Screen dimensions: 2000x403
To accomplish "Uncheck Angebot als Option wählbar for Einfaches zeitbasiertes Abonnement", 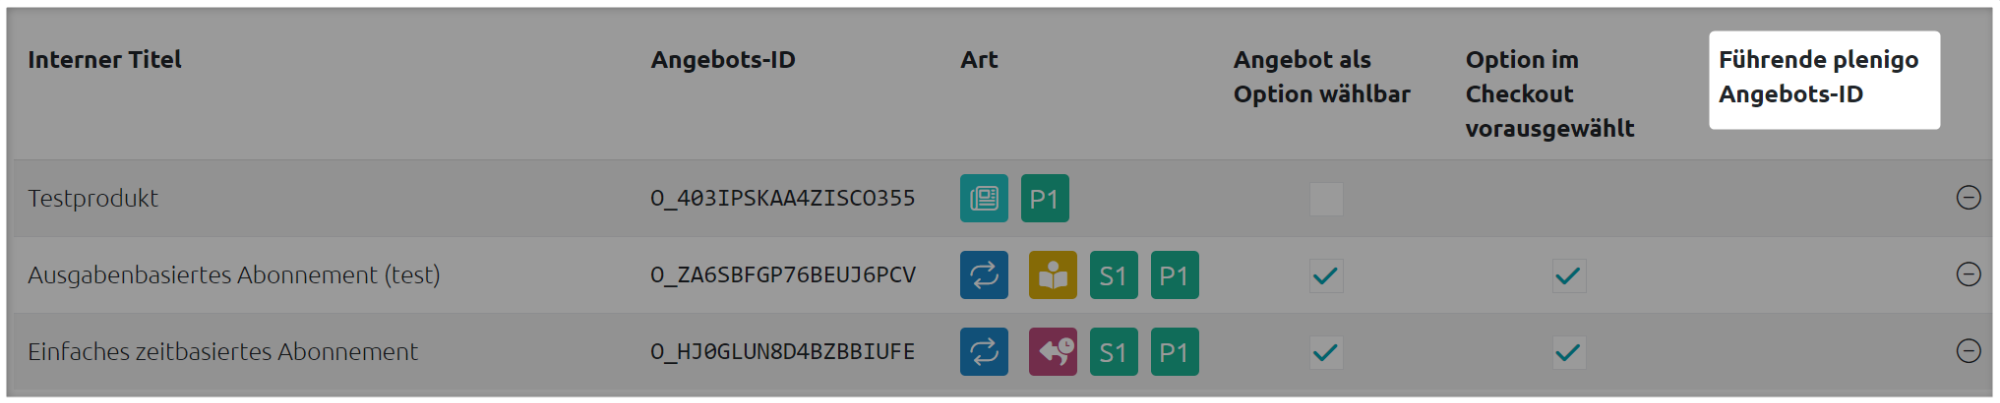I will click(x=1326, y=352).
